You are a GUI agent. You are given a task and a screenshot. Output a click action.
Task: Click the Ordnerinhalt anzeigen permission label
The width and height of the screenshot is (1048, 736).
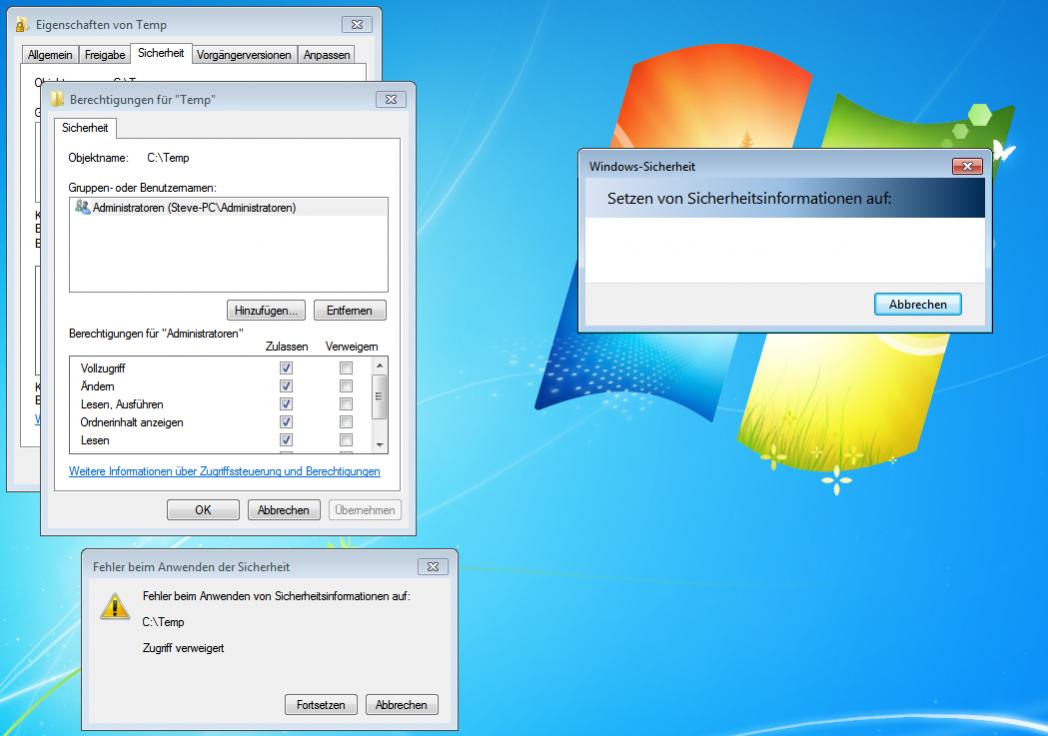132,422
